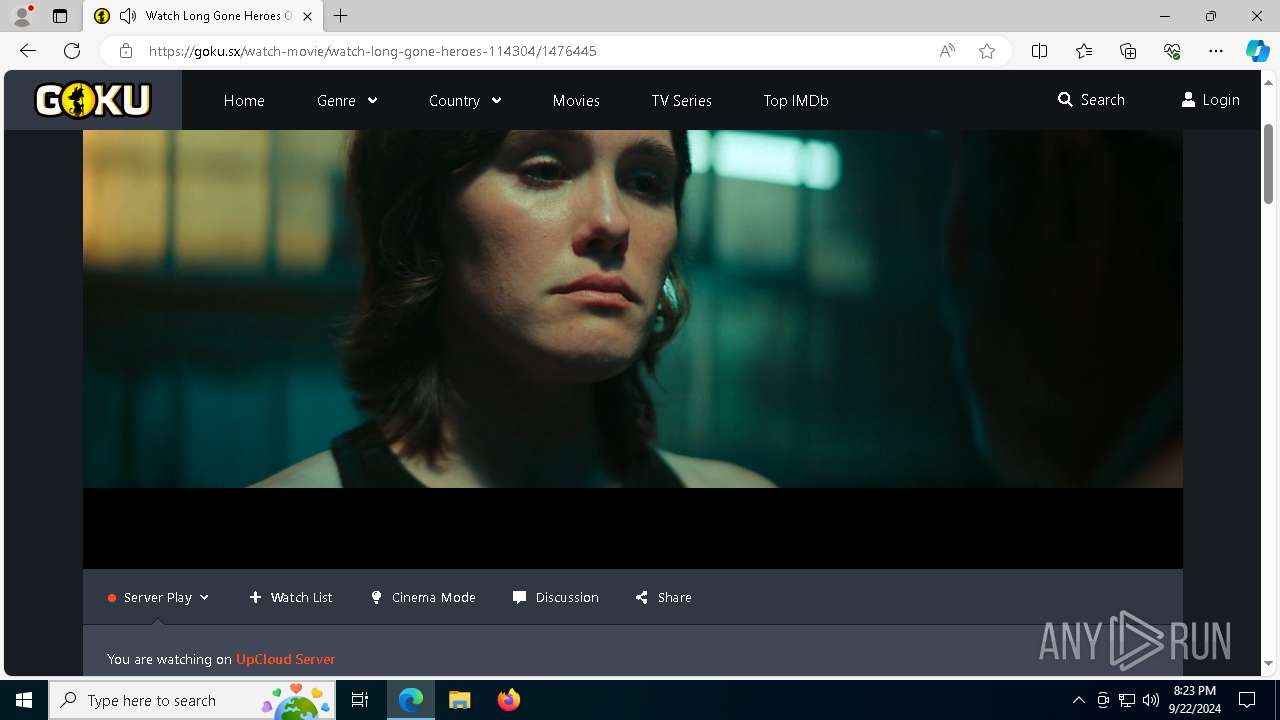The width and height of the screenshot is (1280, 720).
Task: Open the Home menu item
Action: 244,100
